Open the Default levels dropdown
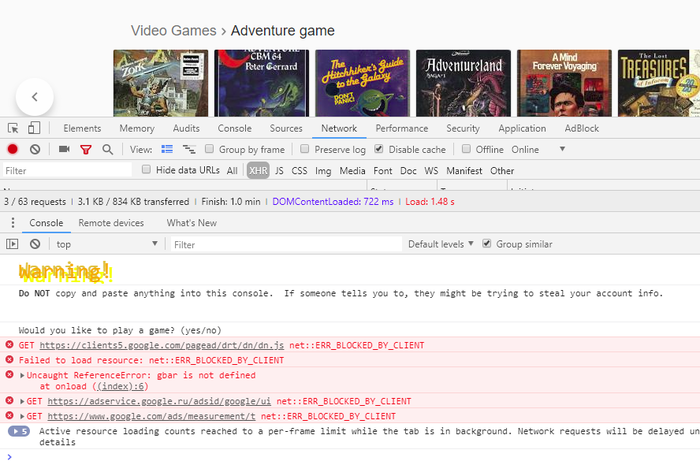The image size is (700, 476). (441, 244)
